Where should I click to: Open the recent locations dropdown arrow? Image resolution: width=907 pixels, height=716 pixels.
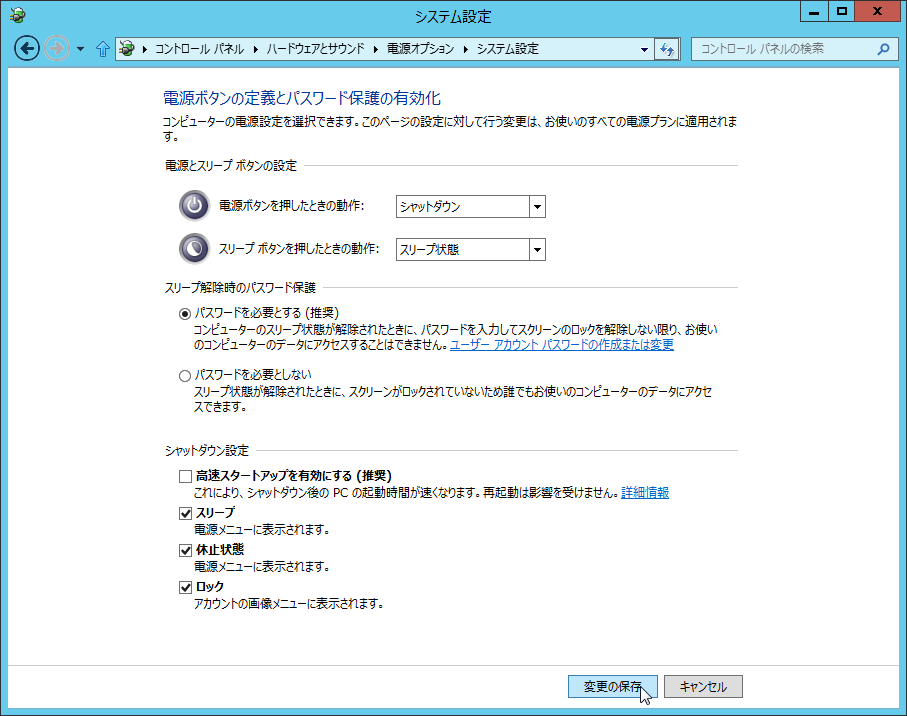click(80, 49)
